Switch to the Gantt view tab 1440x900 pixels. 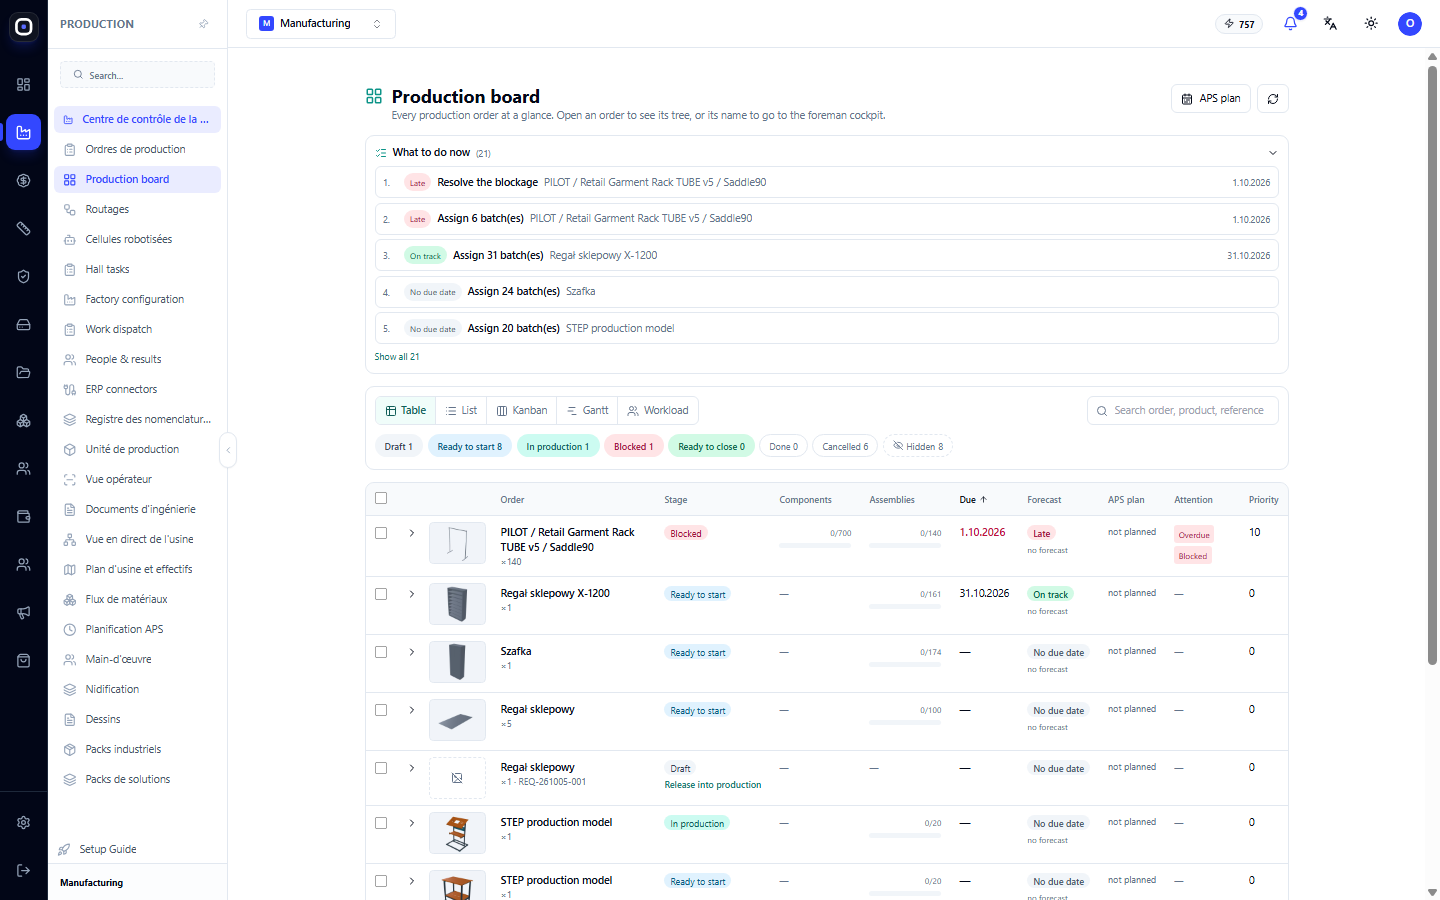point(588,411)
